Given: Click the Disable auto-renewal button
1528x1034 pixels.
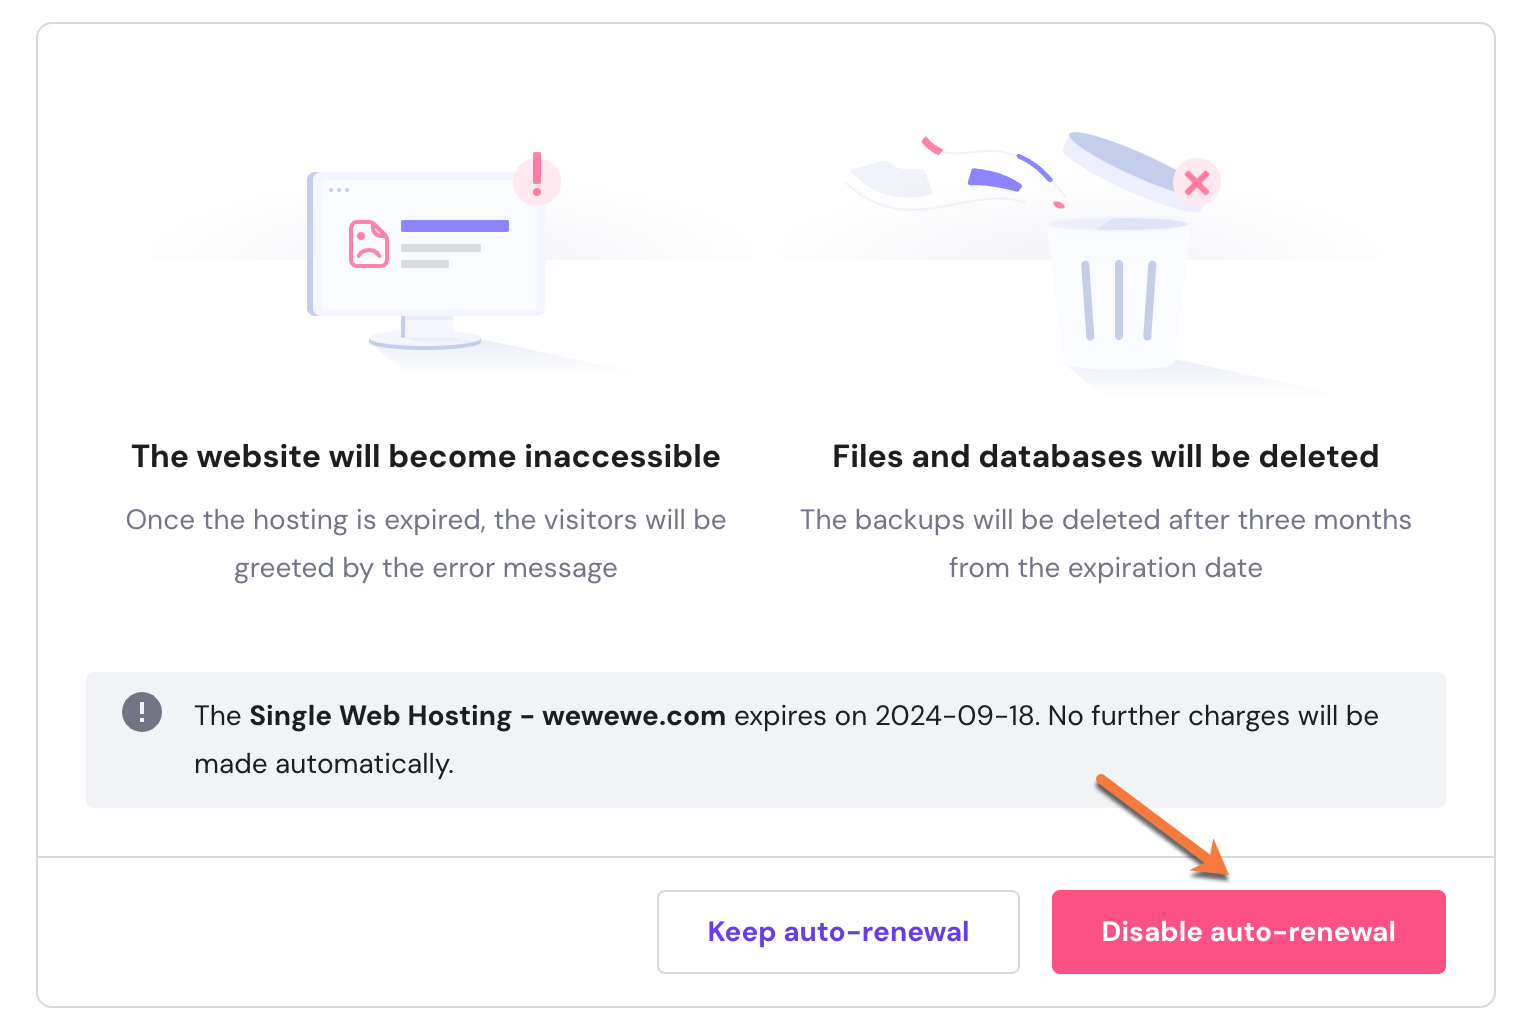Looking at the screenshot, I should click(x=1248, y=932).
